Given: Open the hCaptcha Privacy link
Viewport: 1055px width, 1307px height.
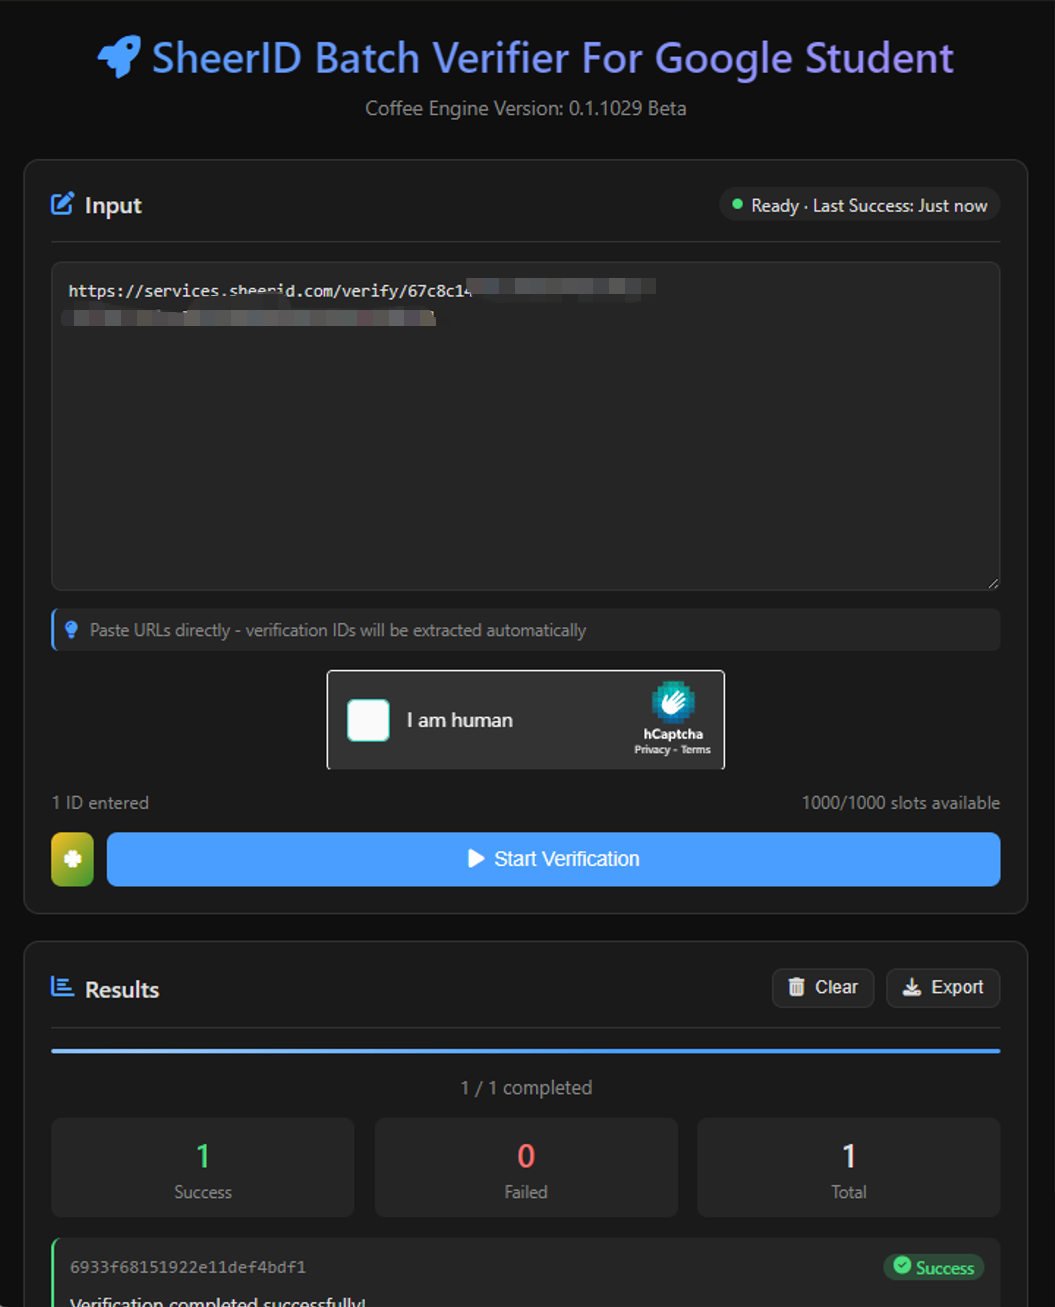Looking at the screenshot, I should pos(651,749).
